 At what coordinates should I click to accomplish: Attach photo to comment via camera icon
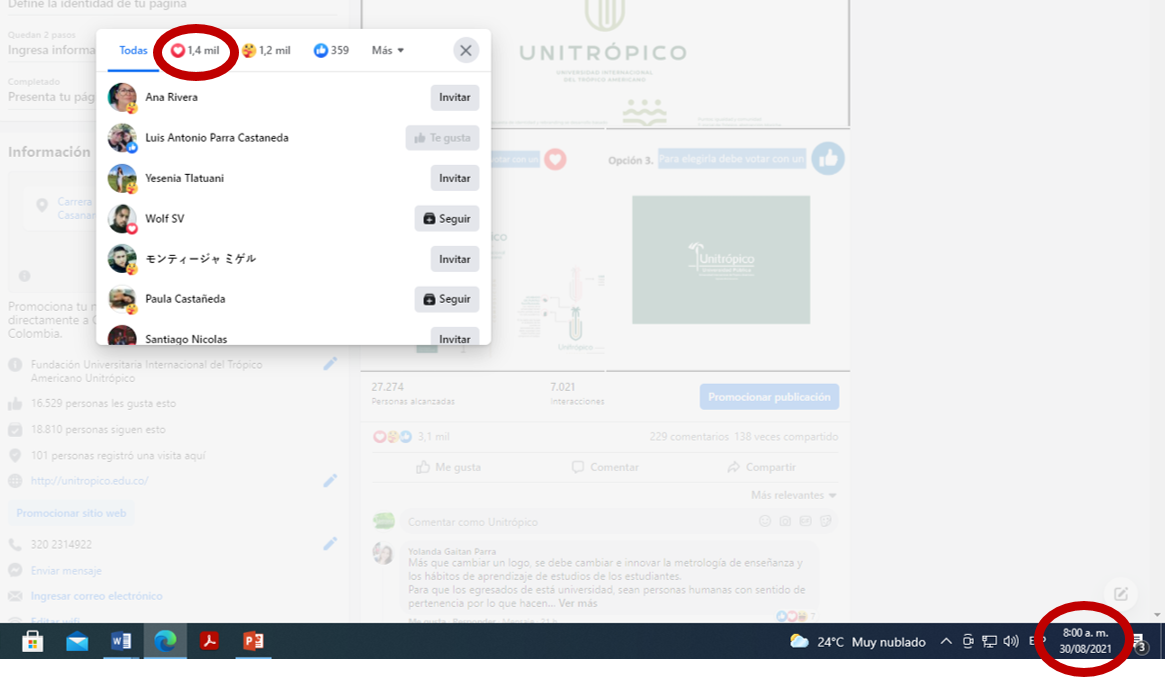(785, 521)
